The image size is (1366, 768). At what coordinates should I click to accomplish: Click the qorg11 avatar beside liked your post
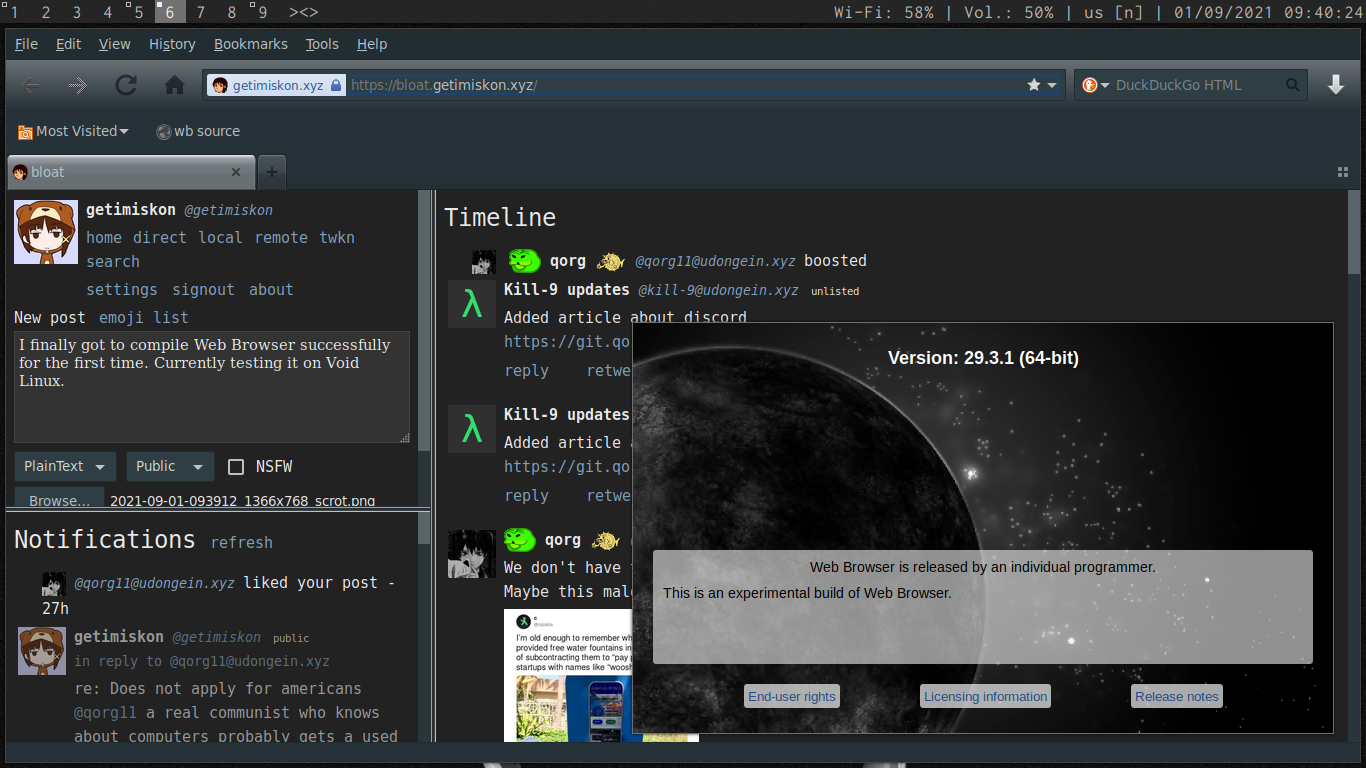click(54, 584)
